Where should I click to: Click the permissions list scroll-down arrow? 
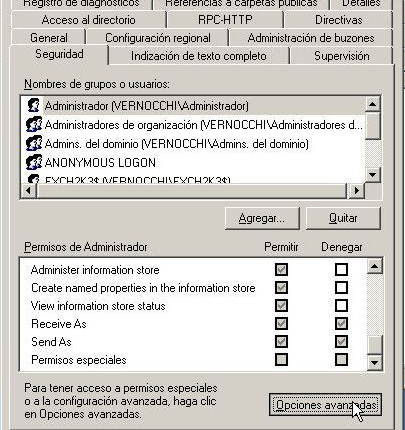point(374,363)
